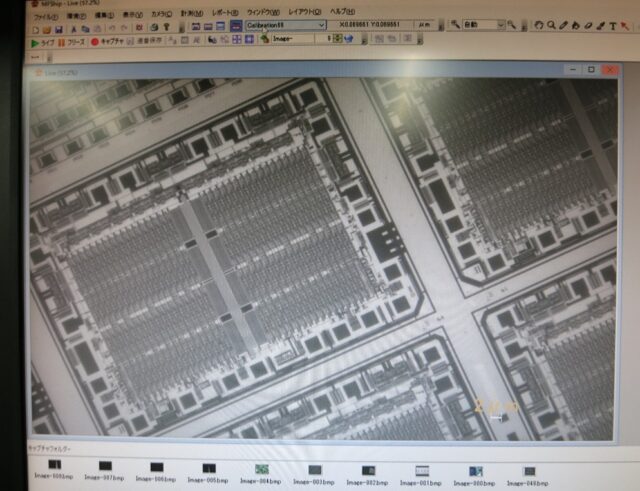This screenshot has height=491, width=640.
Task: Select thumbnail Image-007.bmp
Action: pyautogui.click(x=104, y=470)
